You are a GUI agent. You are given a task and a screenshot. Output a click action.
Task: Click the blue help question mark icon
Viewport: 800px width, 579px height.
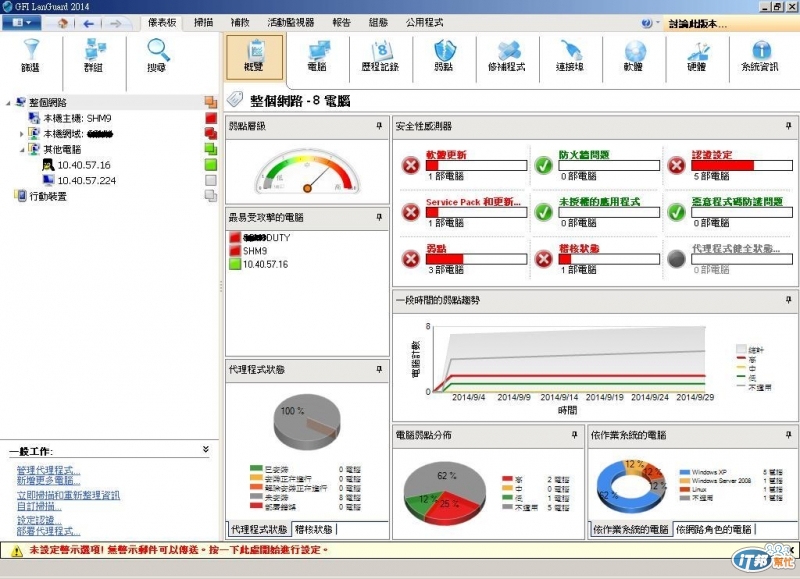click(x=646, y=23)
